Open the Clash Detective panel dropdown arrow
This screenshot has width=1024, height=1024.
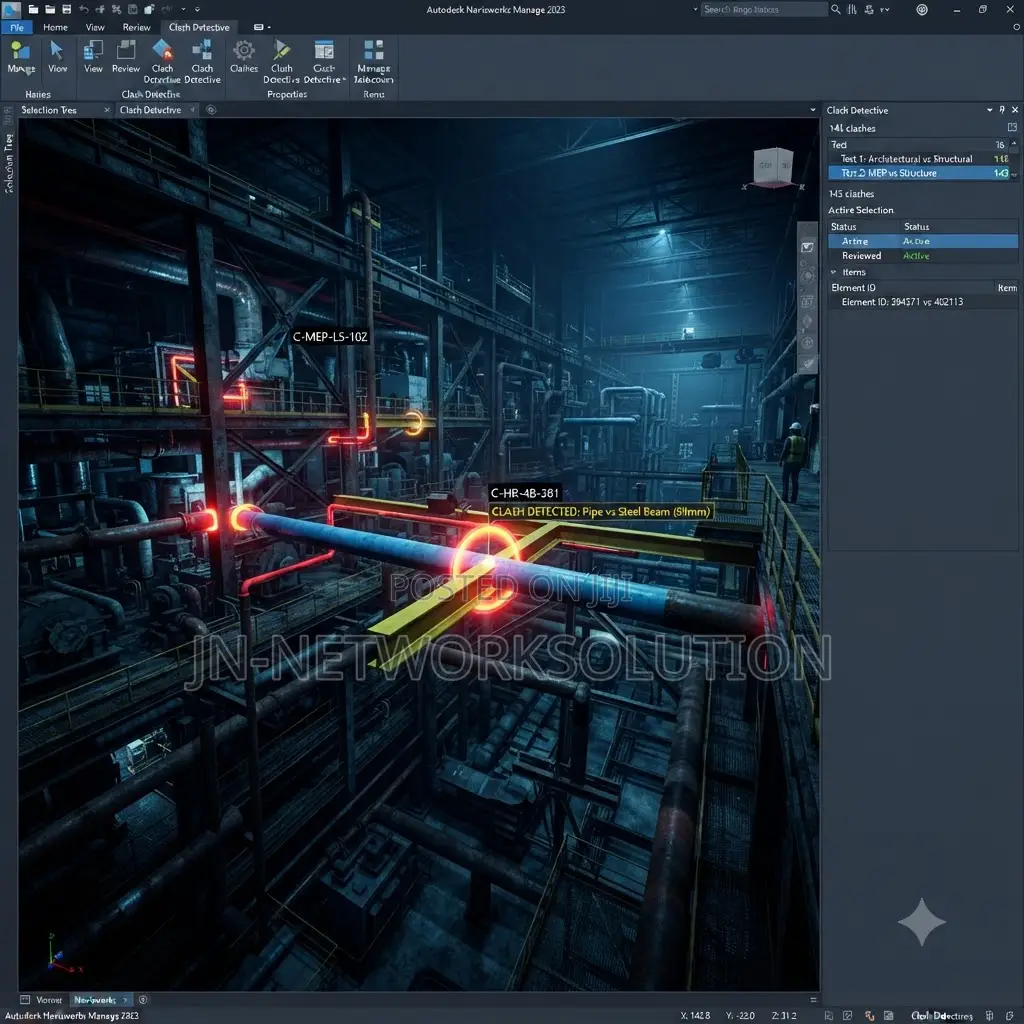(x=990, y=110)
